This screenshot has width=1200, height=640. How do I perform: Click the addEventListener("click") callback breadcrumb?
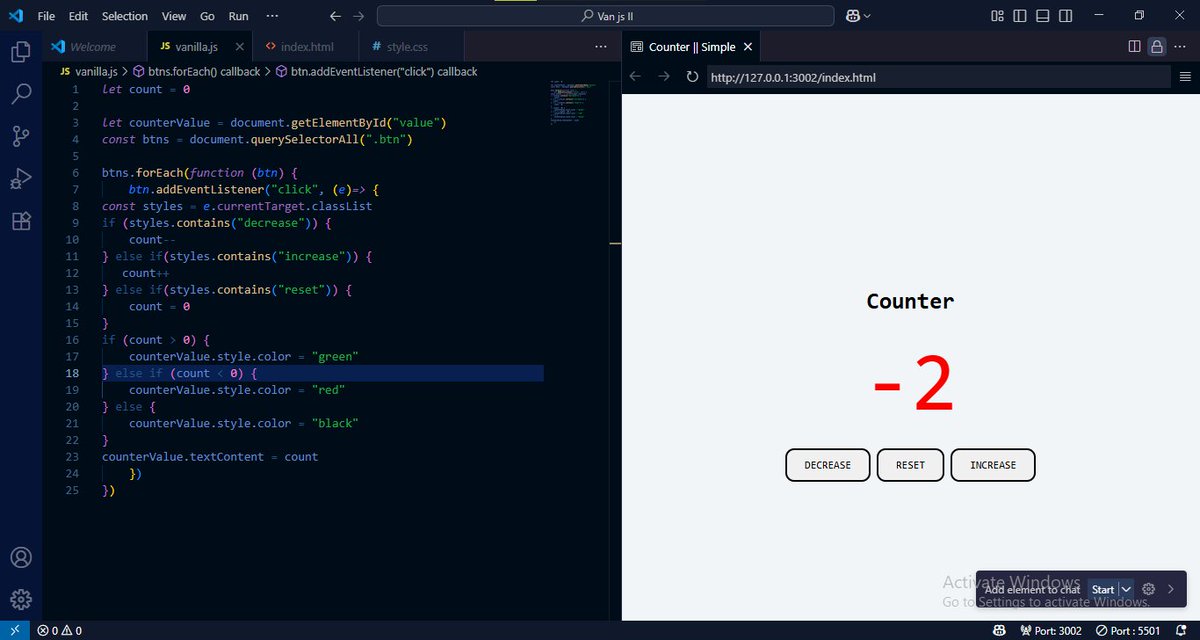376,72
